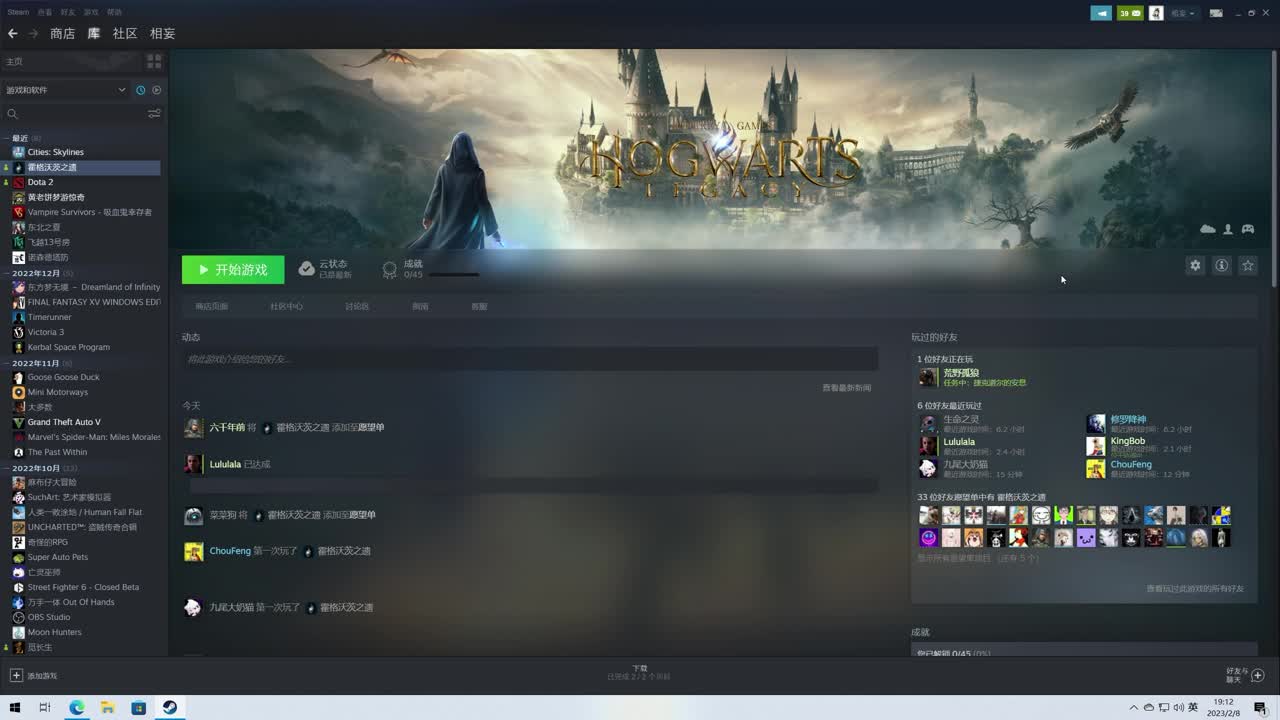The width and height of the screenshot is (1280, 720).
Task: Show hidden system tray icons chevron
Action: pyautogui.click(x=1133, y=708)
